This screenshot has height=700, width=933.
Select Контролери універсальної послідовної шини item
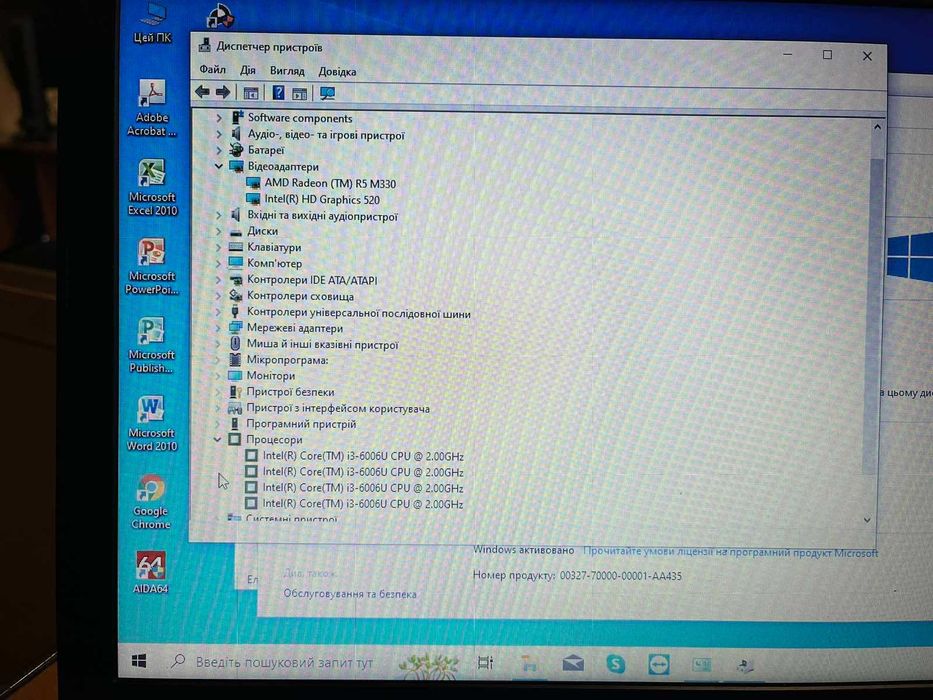[x=359, y=312]
